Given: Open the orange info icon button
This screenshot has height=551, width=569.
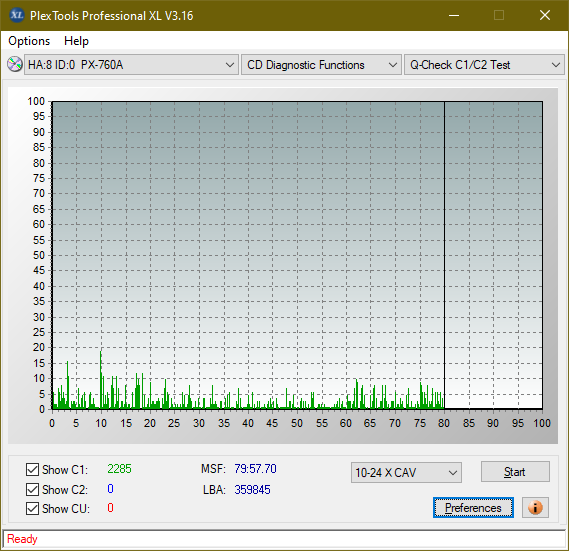Looking at the screenshot, I should coord(535,507).
